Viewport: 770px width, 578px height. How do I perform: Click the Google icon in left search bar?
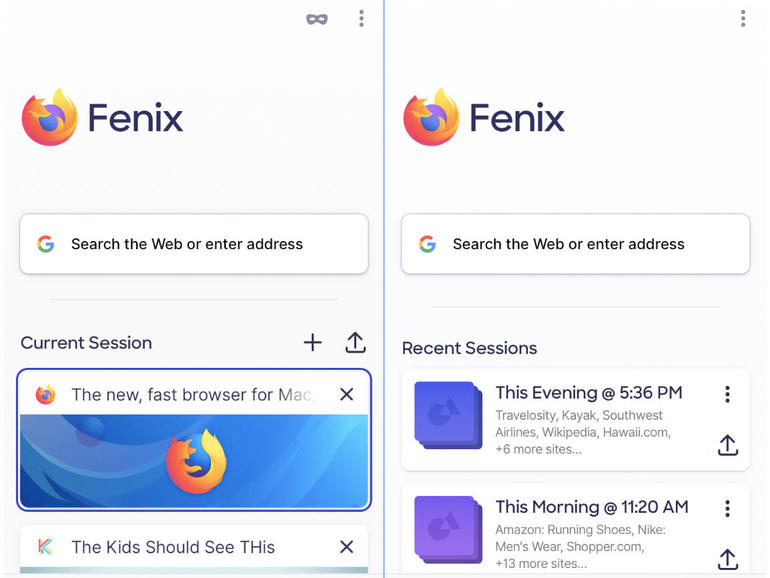[x=46, y=244]
